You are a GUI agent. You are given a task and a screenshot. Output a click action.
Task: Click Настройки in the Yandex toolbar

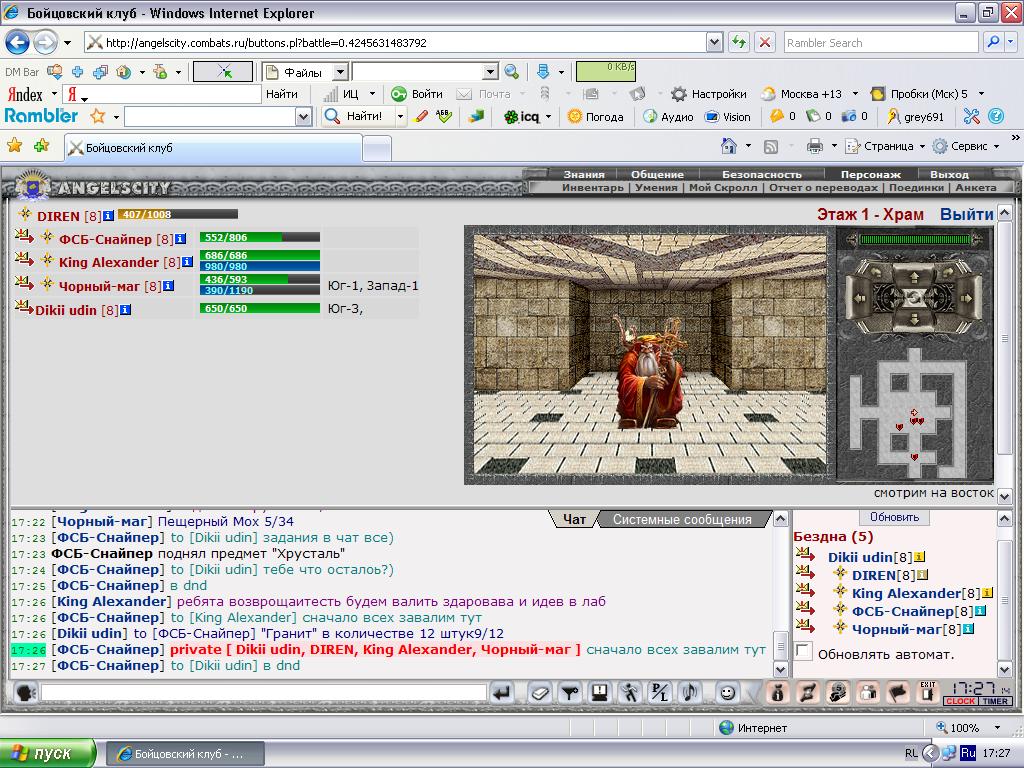709,94
